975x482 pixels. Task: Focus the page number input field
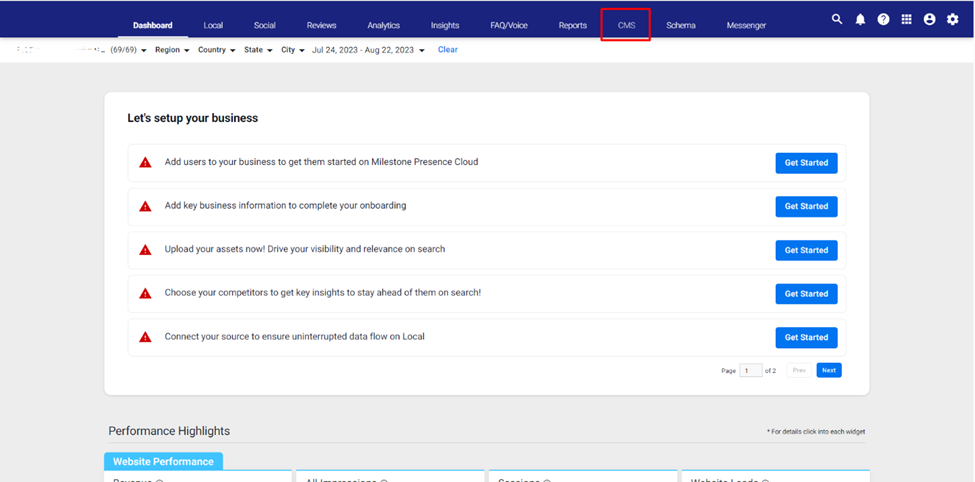tap(751, 371)
